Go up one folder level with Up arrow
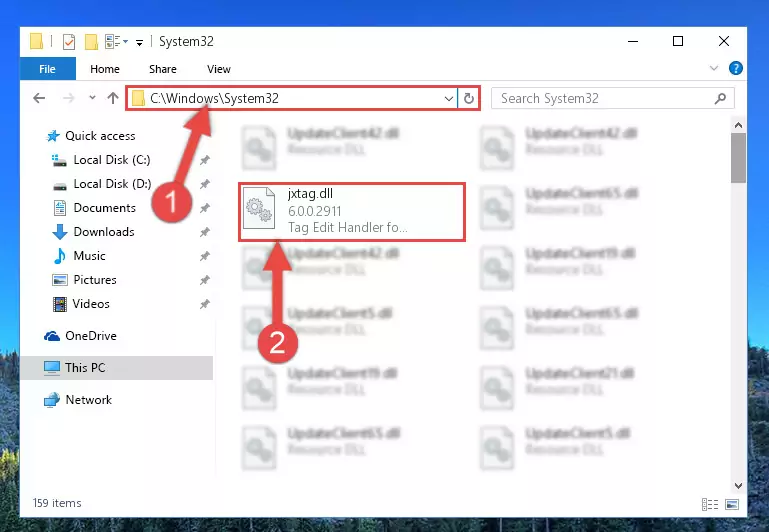The height and width of the screenshot is (532, 769). [113, 98]
